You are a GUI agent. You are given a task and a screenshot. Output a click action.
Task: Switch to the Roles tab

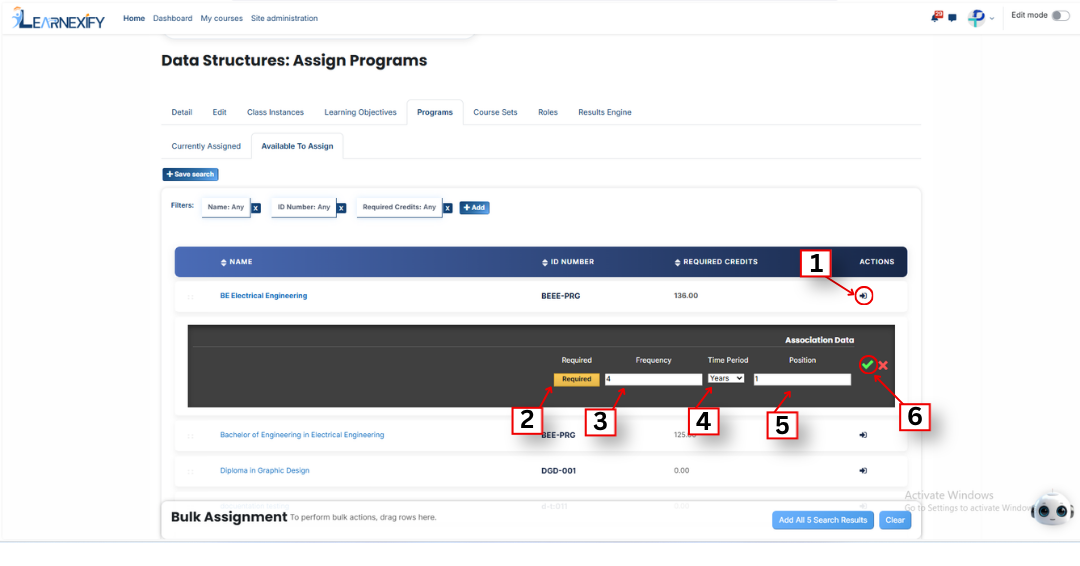click(548, 112)
